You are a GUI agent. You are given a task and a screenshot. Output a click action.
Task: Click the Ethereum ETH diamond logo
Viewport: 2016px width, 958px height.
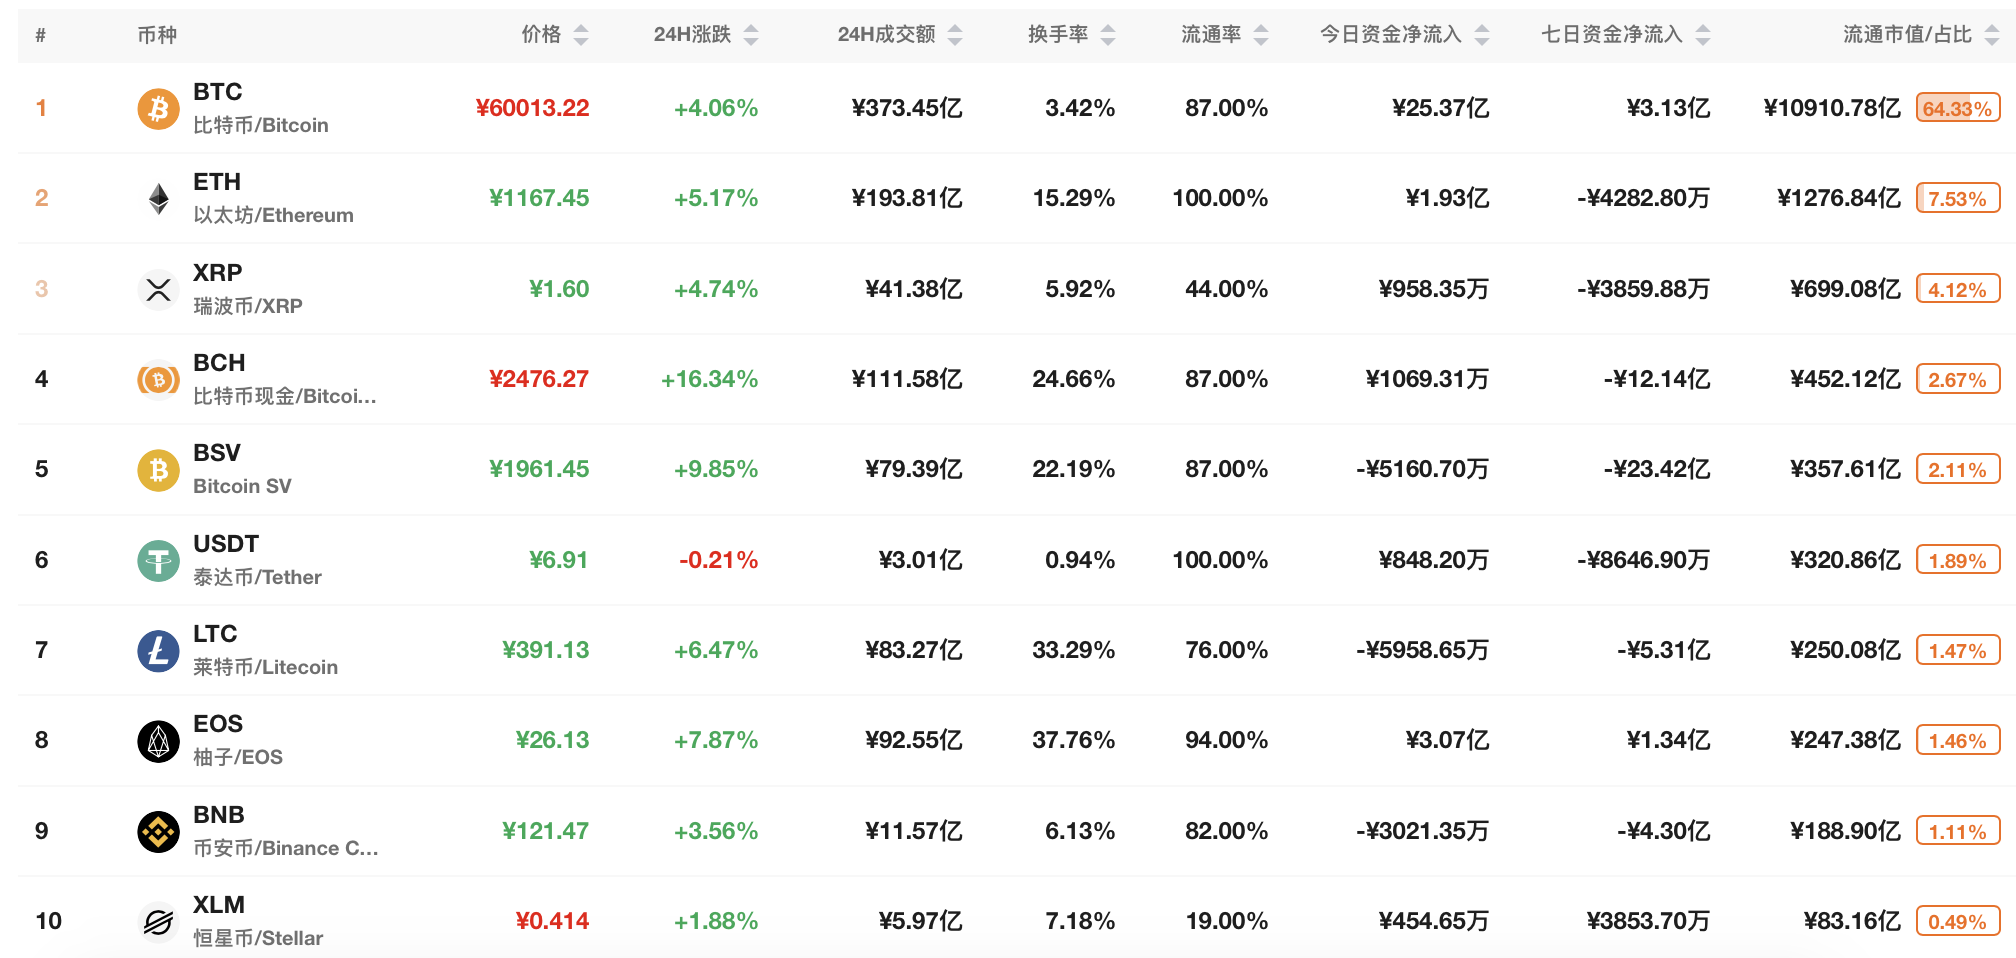pyautogui.click(x=158, y=198)
